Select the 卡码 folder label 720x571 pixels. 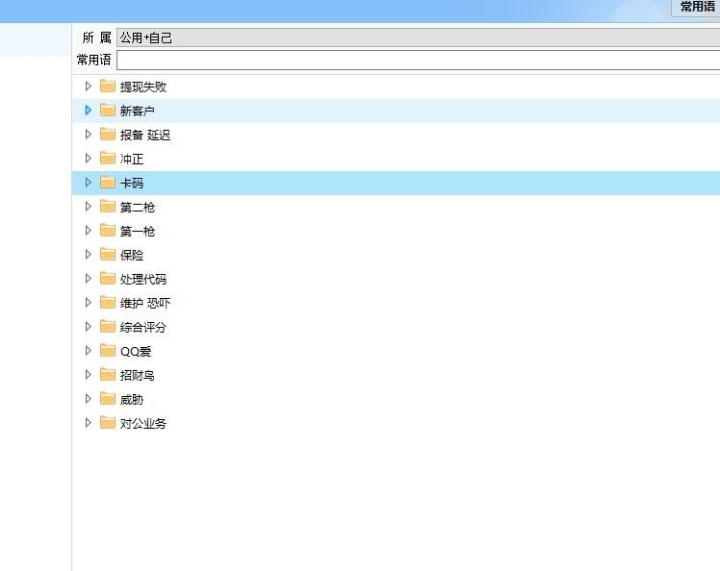click(132, 183)
